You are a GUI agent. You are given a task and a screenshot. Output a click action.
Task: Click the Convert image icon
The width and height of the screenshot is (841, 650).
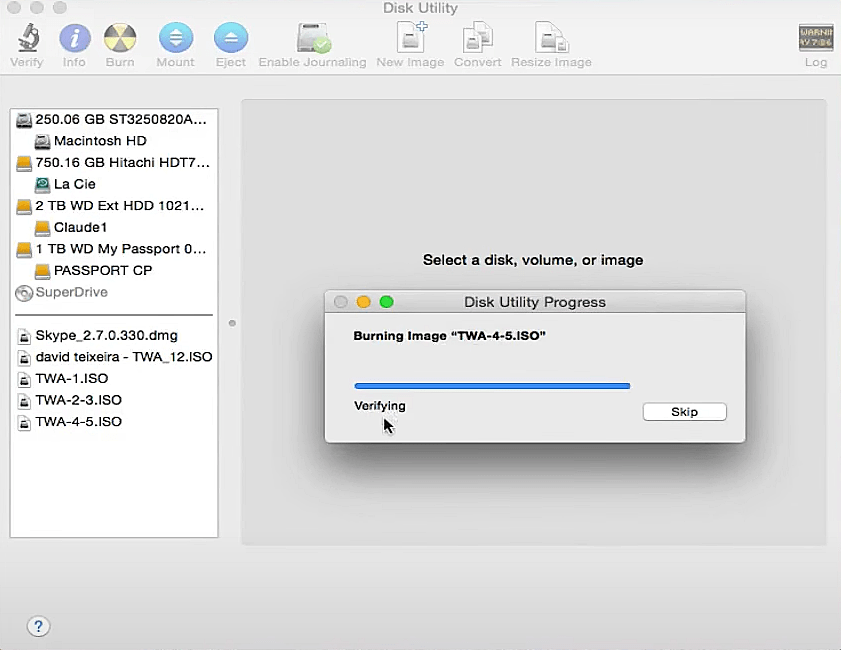[x=477, y=40]
